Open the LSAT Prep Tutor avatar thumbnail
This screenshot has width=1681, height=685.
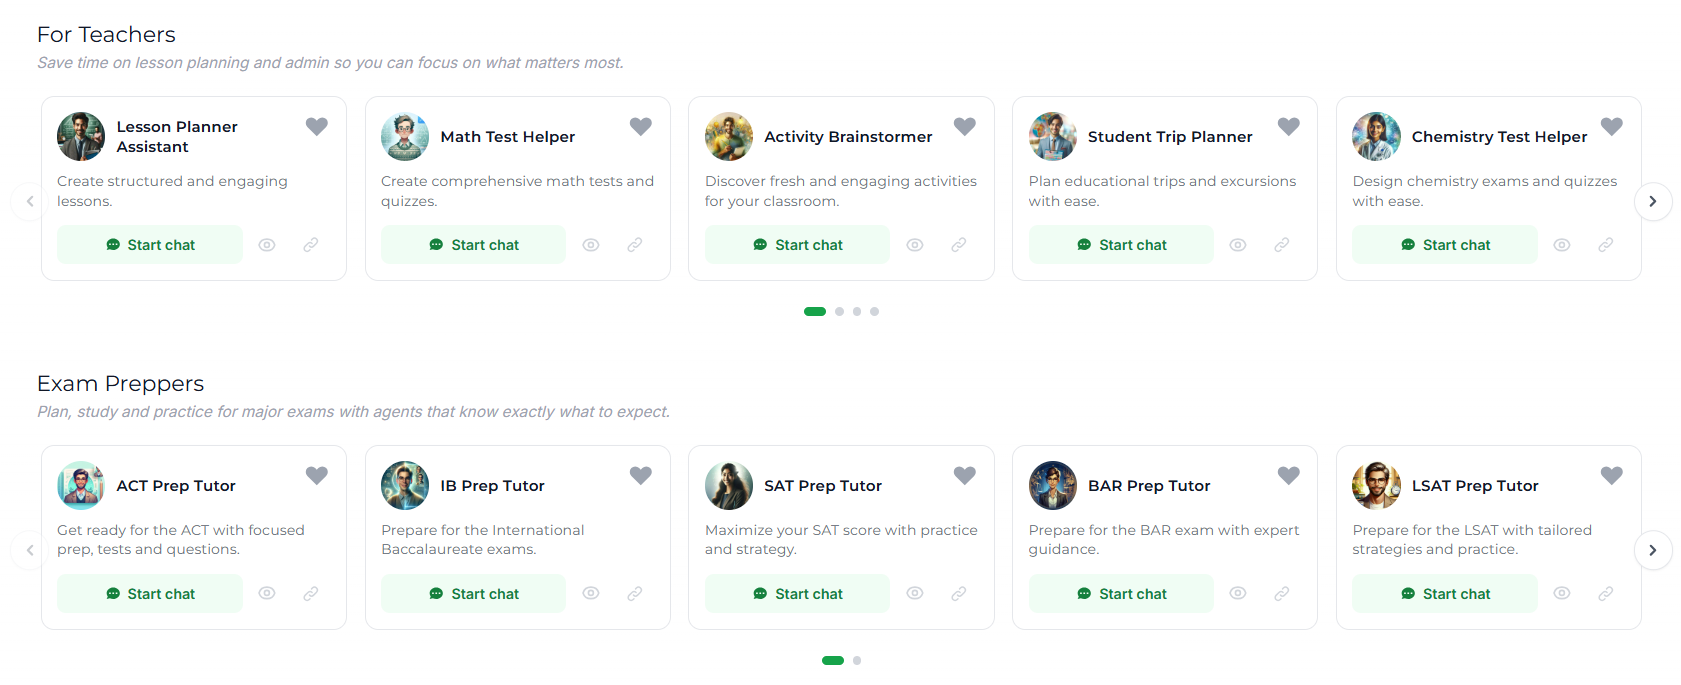pyautogui.click(x=1376, y=486)
